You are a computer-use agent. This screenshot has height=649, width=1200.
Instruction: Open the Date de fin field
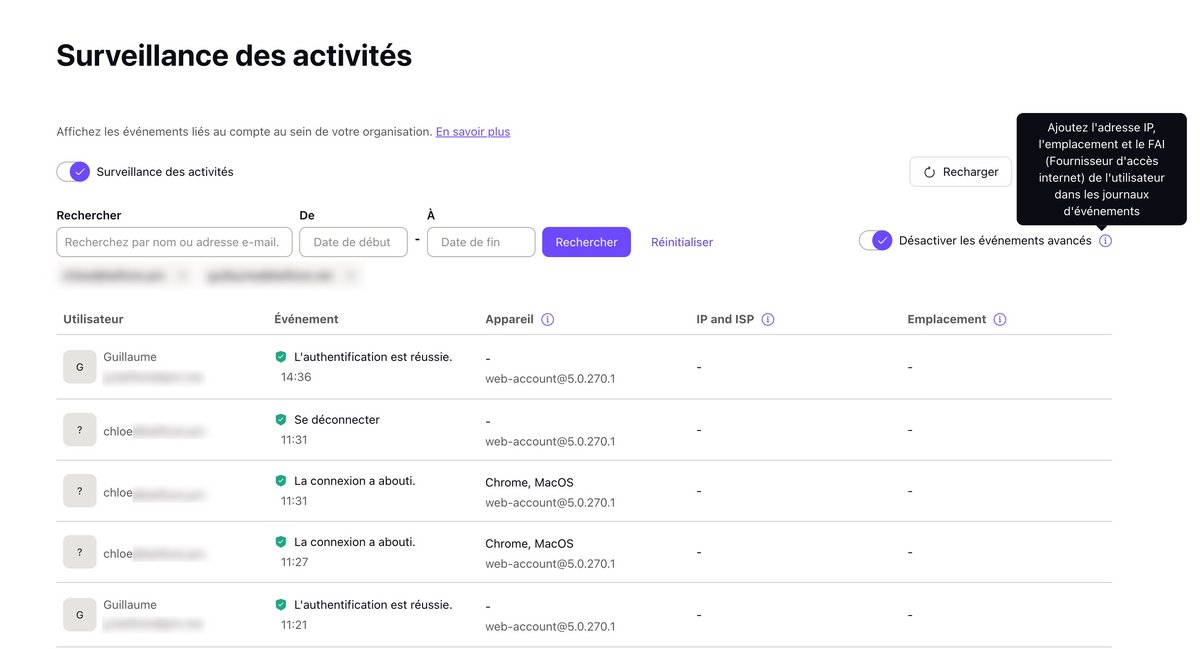(481, 242)
